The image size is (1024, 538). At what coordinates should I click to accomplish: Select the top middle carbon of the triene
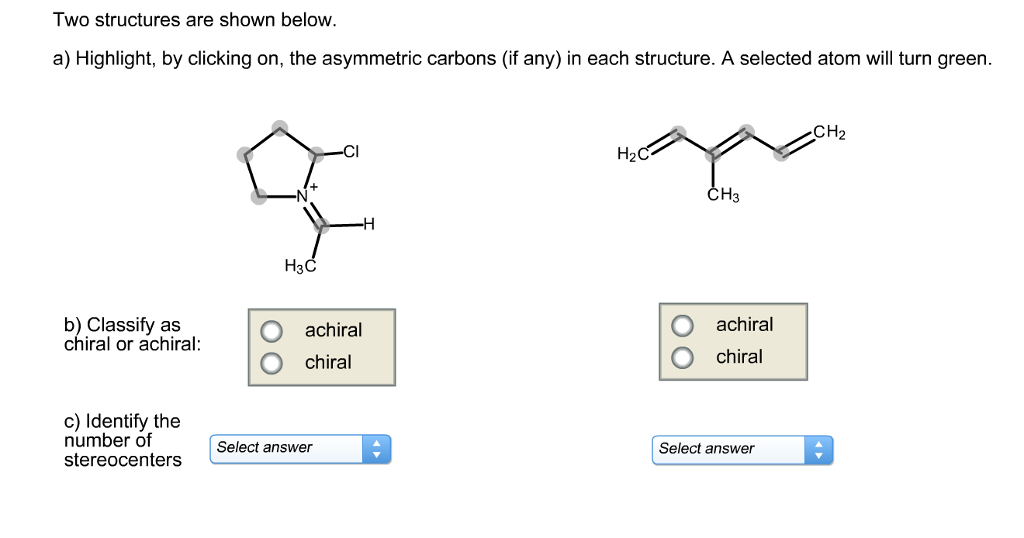pyautogui.click(x=746, y=133)
